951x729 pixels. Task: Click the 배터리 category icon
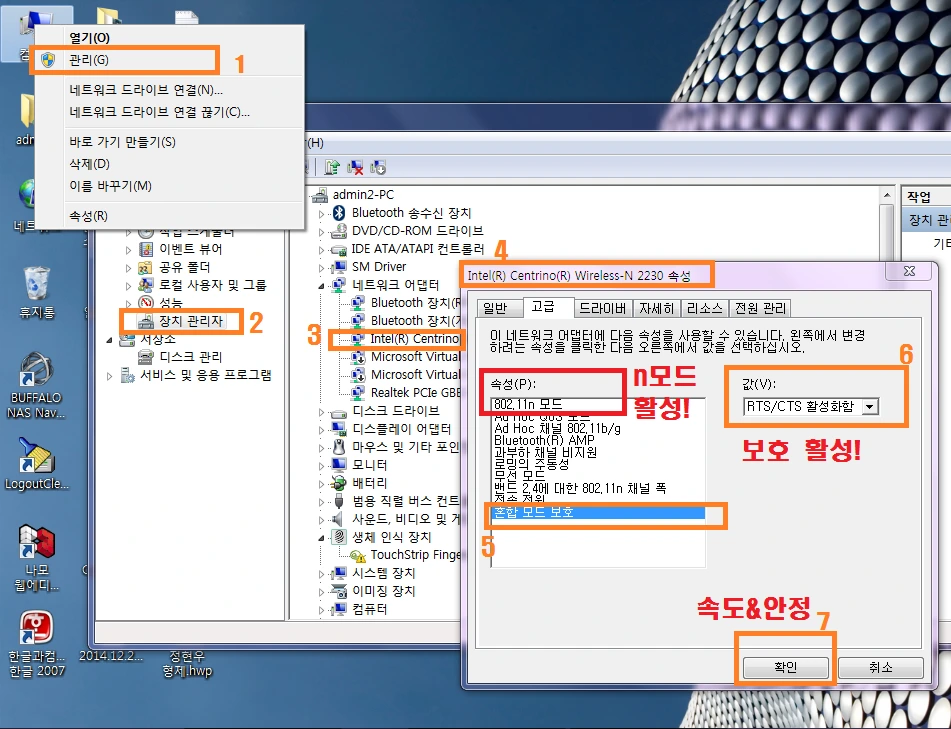(x=338, y=483)
